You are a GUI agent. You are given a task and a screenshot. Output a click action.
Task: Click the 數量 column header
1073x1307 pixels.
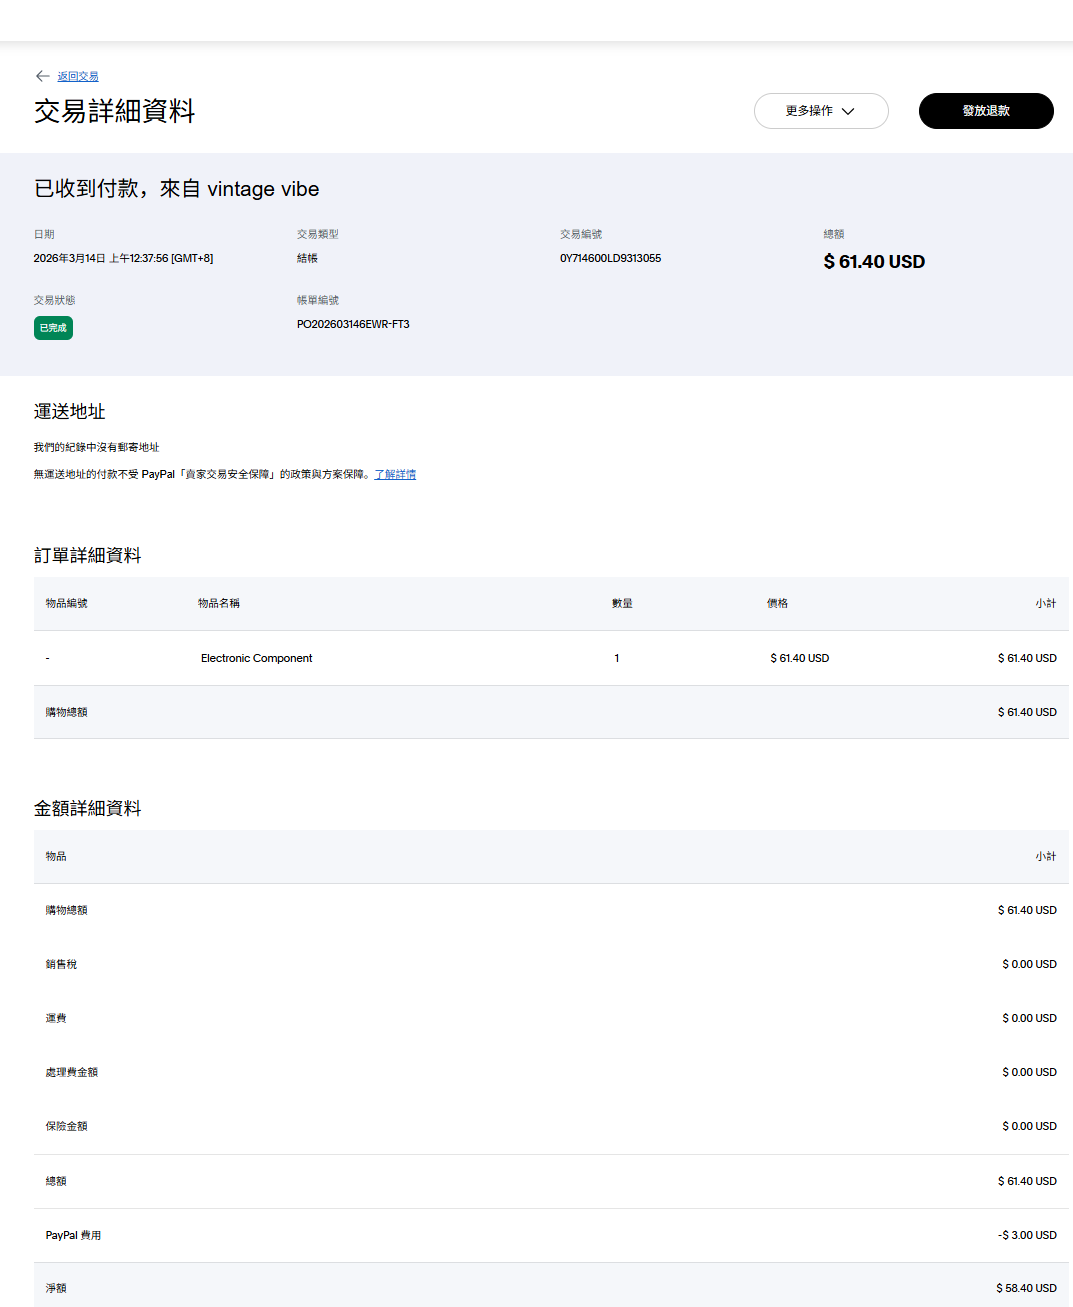(622, 603)
